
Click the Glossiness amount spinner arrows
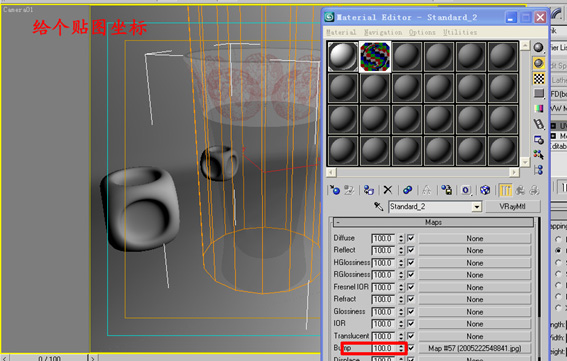tap(401, 312)
